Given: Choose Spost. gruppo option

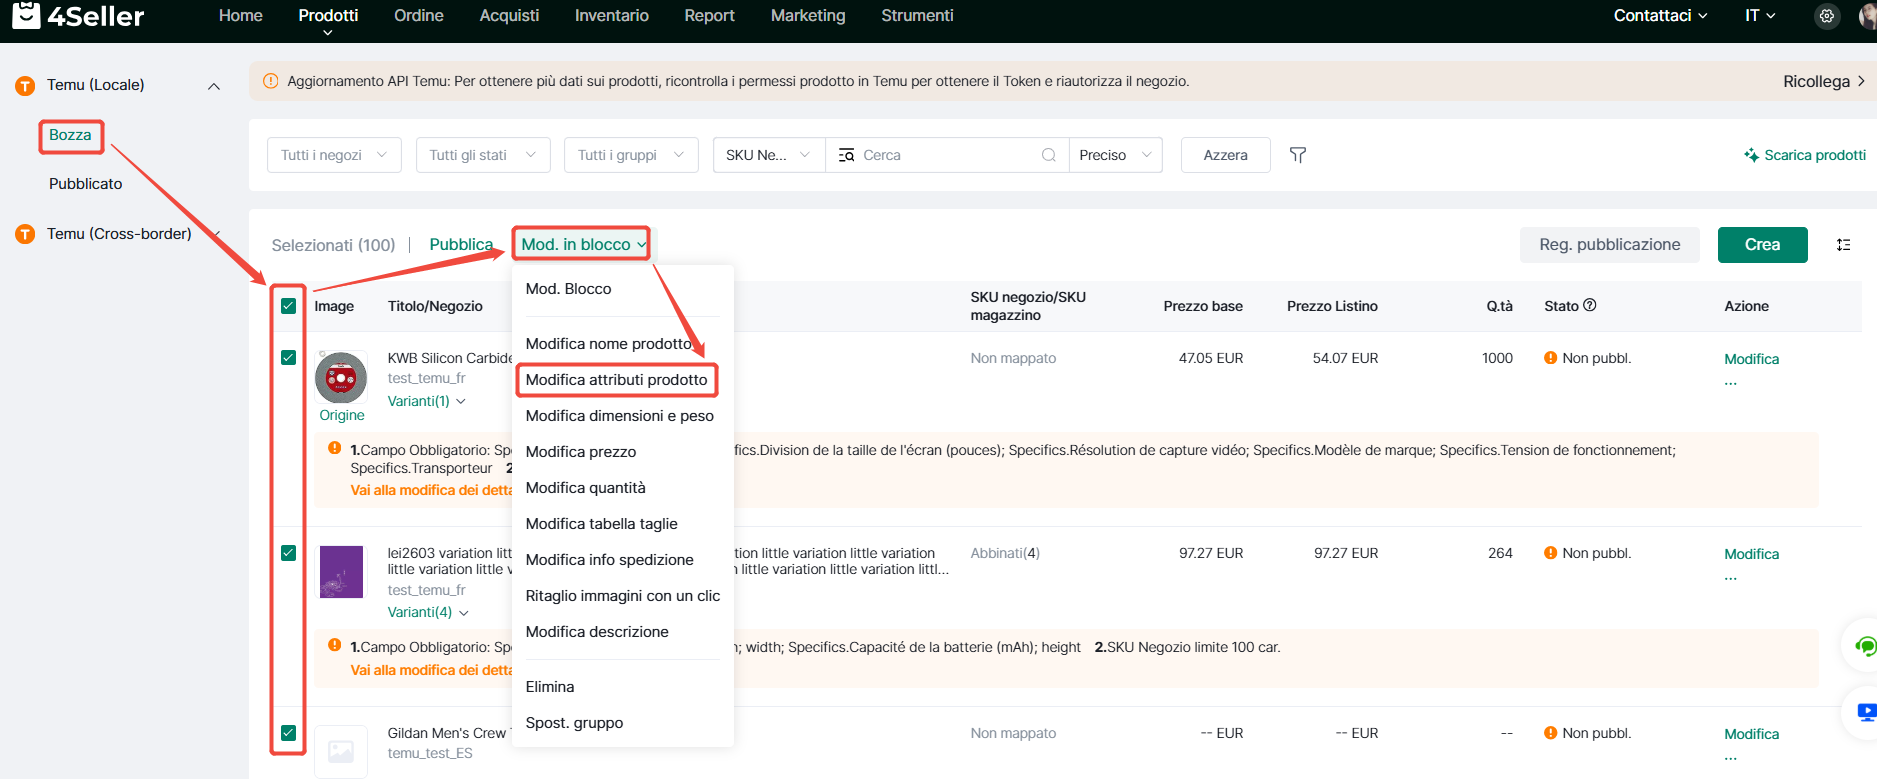Looking at the screenshot, I should click(x=623, y=723).
